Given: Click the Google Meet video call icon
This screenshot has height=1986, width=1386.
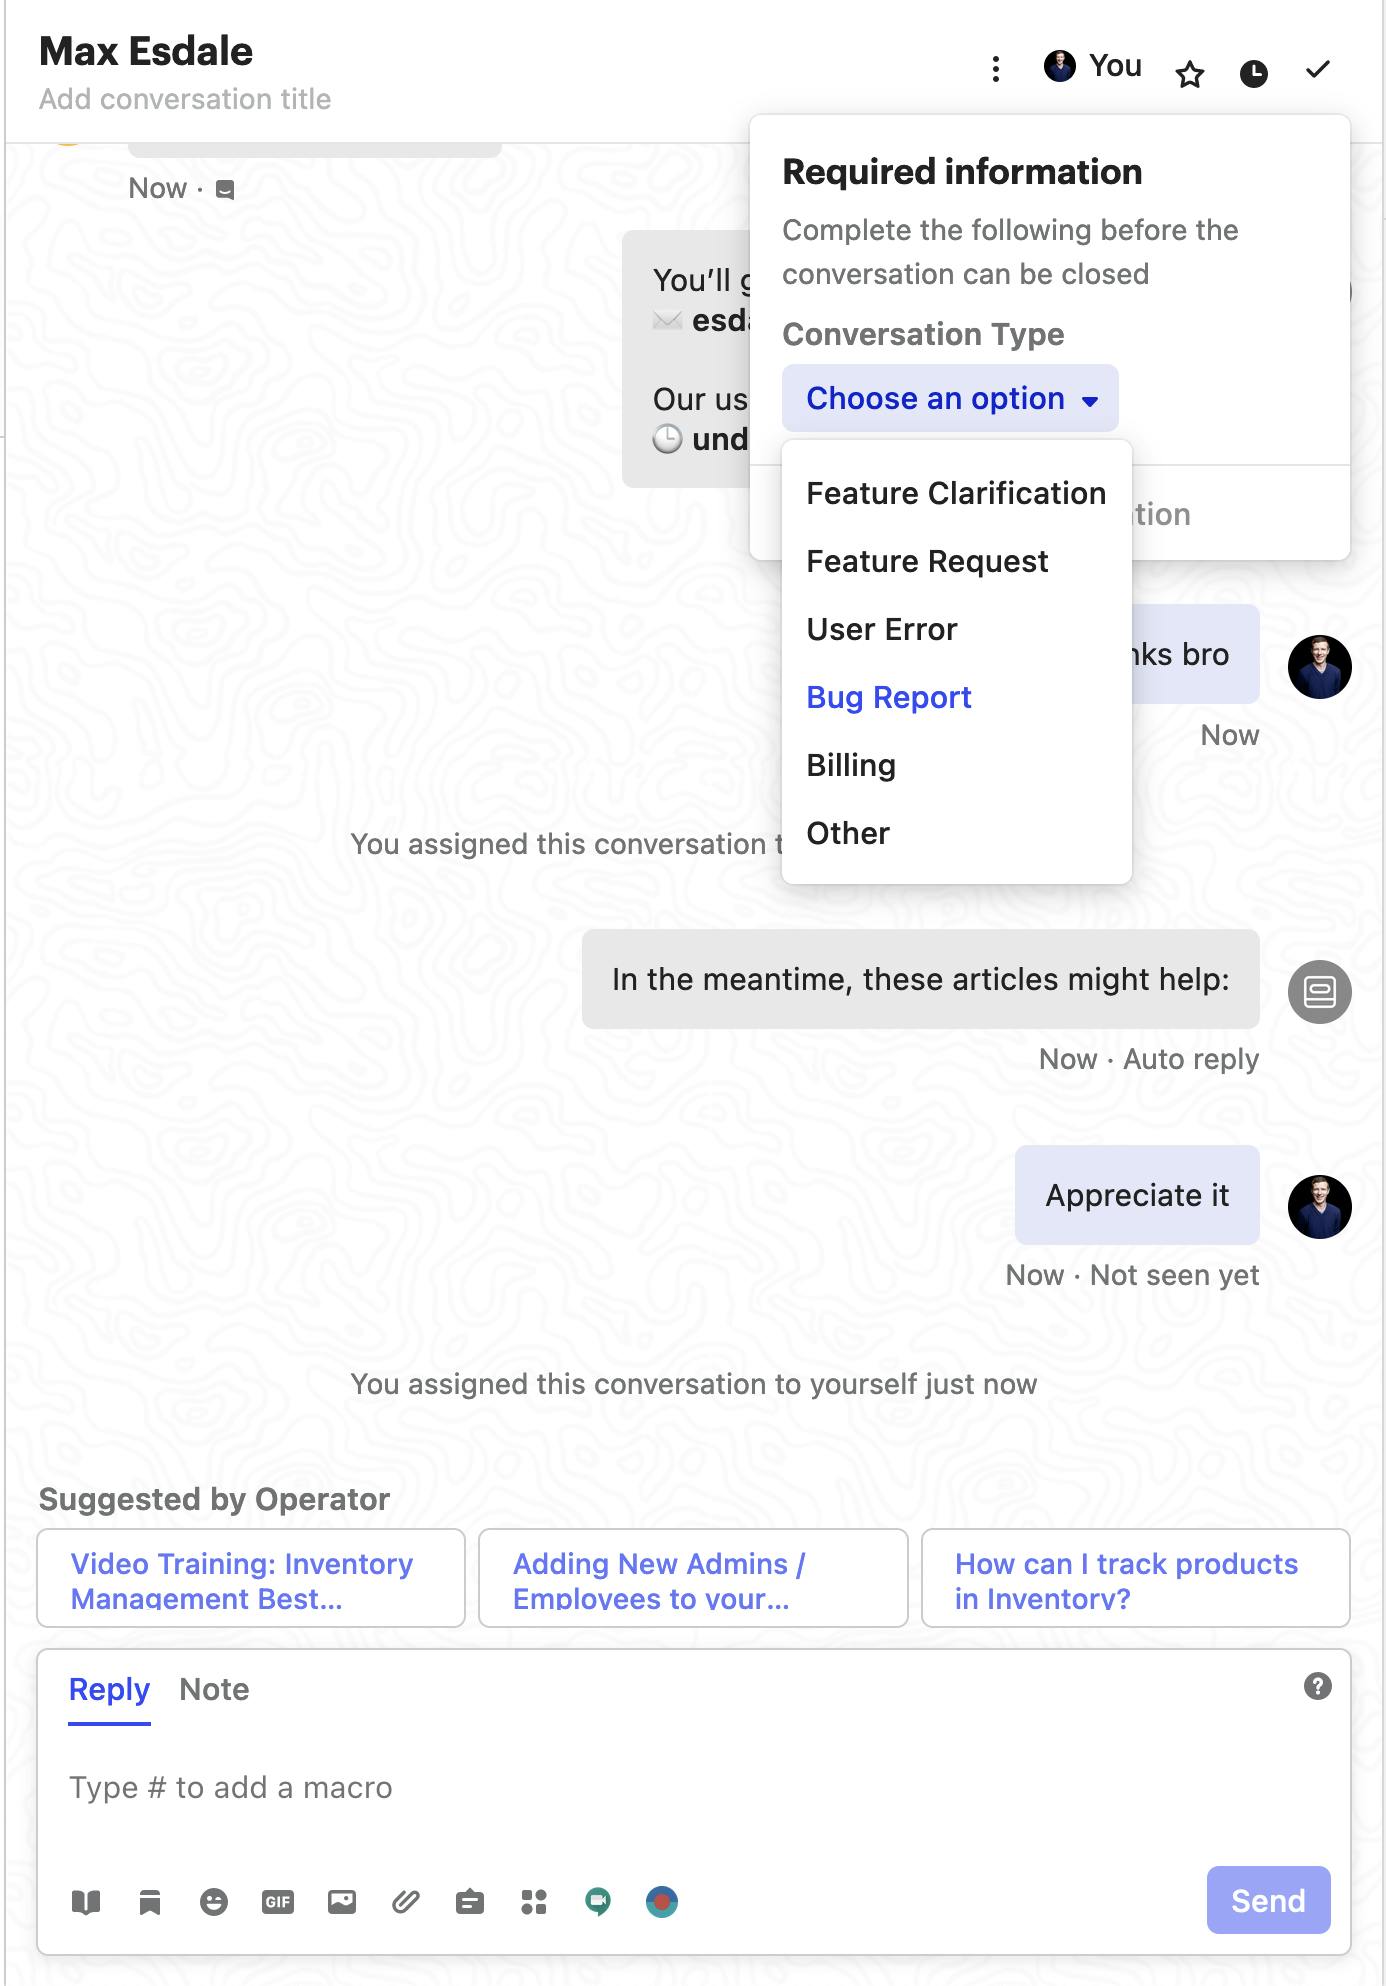Looking at the screenshot, I should point(598,1901).
